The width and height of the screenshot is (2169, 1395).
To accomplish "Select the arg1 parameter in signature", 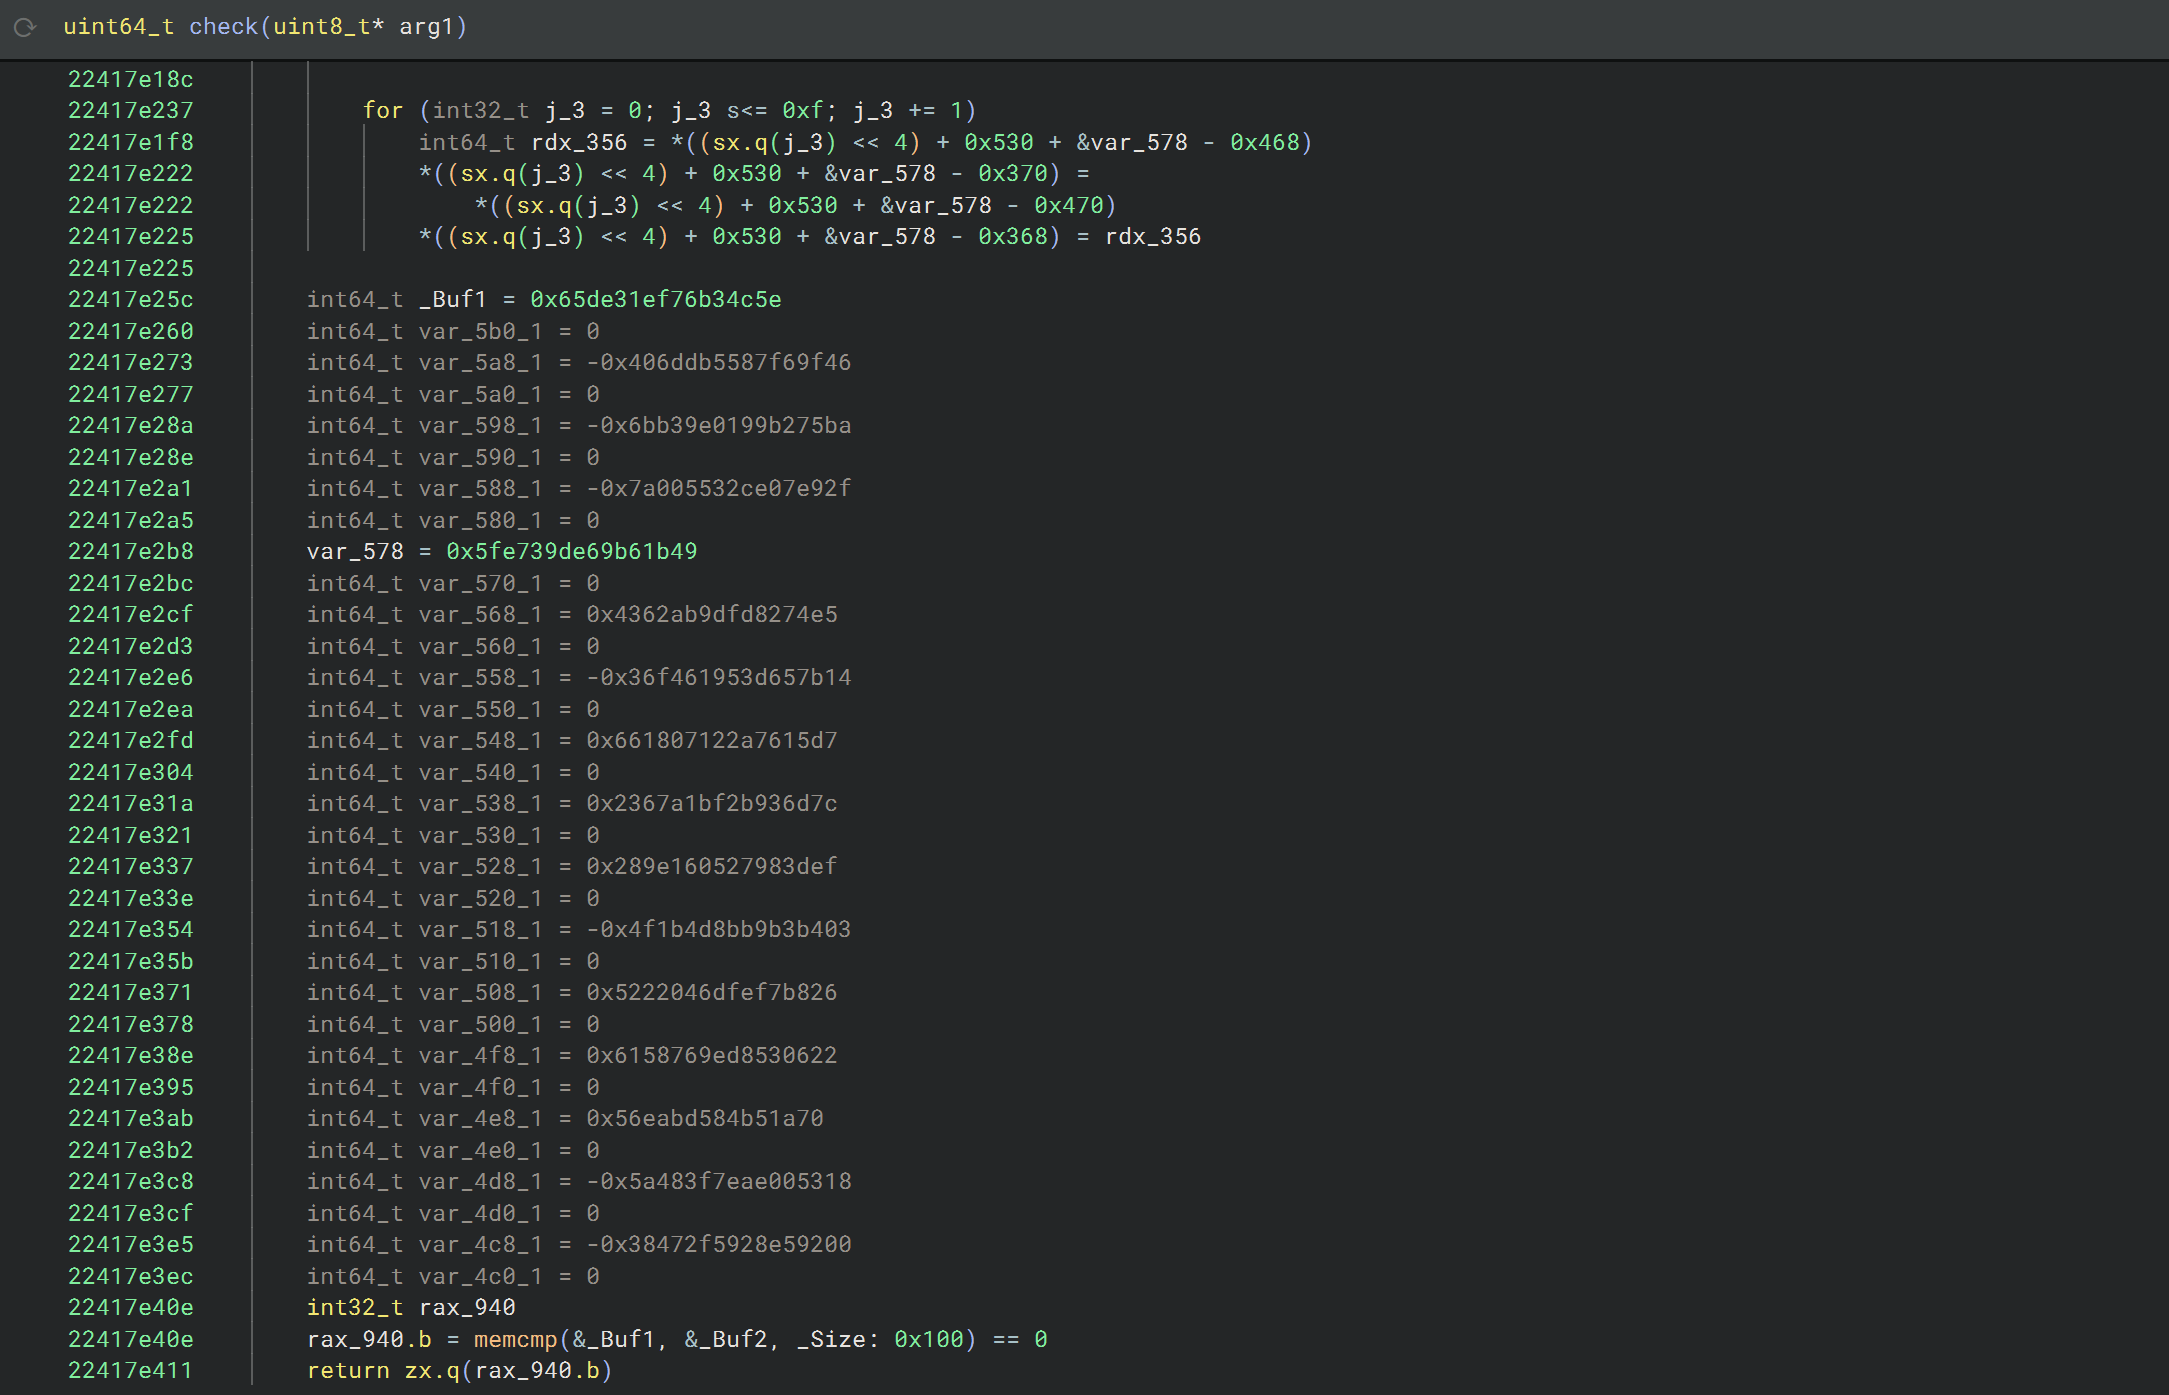I will pos(426,27).
